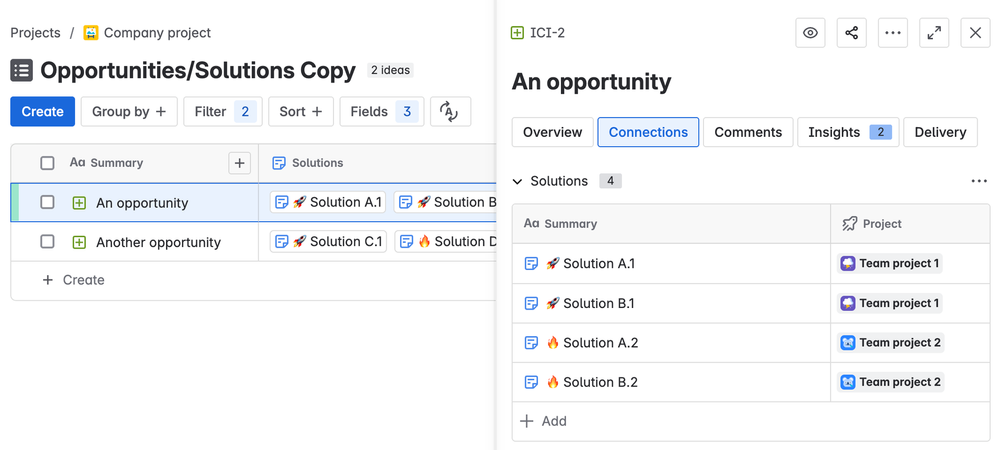Image resolution: width=999 pixels, height=450 pixels.
Task: Check the An opportunity row checkbox
Action: coord(47,203)
